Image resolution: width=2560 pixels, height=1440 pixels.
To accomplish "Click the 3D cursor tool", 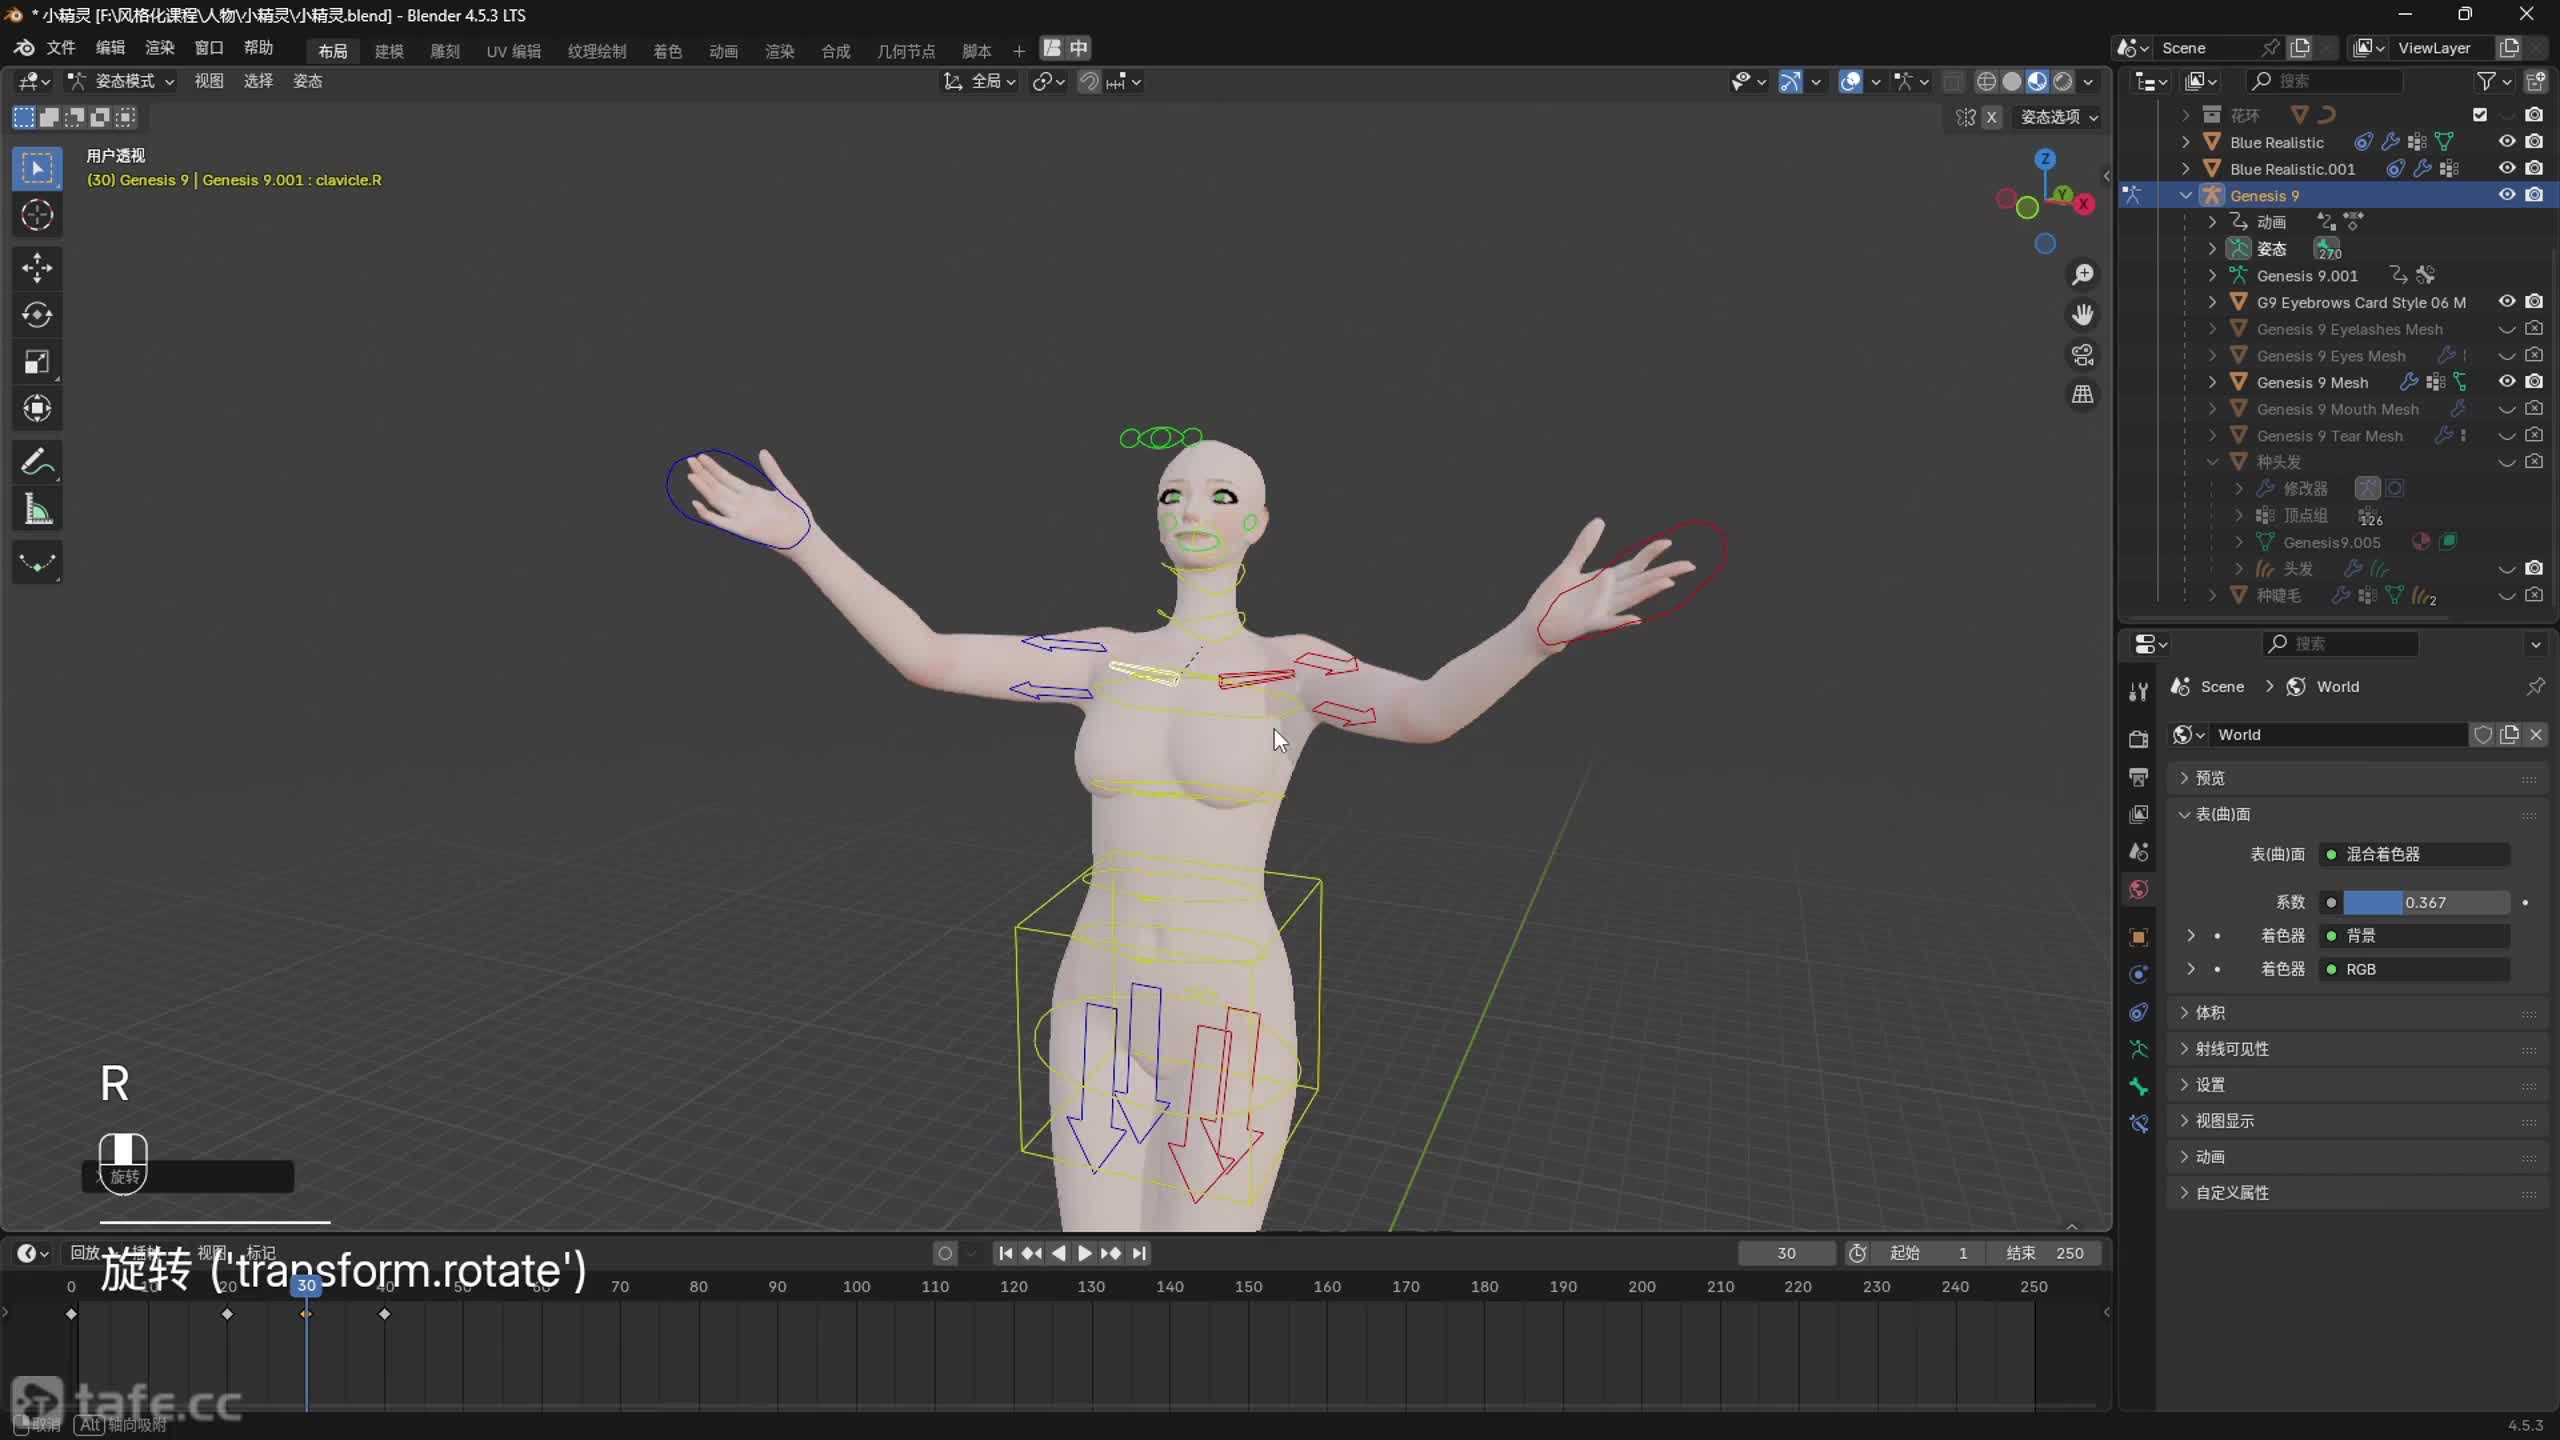I will [x=37, y=215].
